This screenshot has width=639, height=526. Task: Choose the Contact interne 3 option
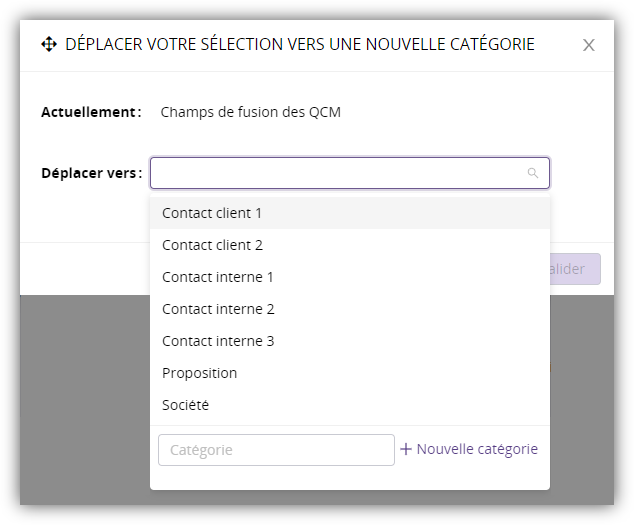point(218,341)
